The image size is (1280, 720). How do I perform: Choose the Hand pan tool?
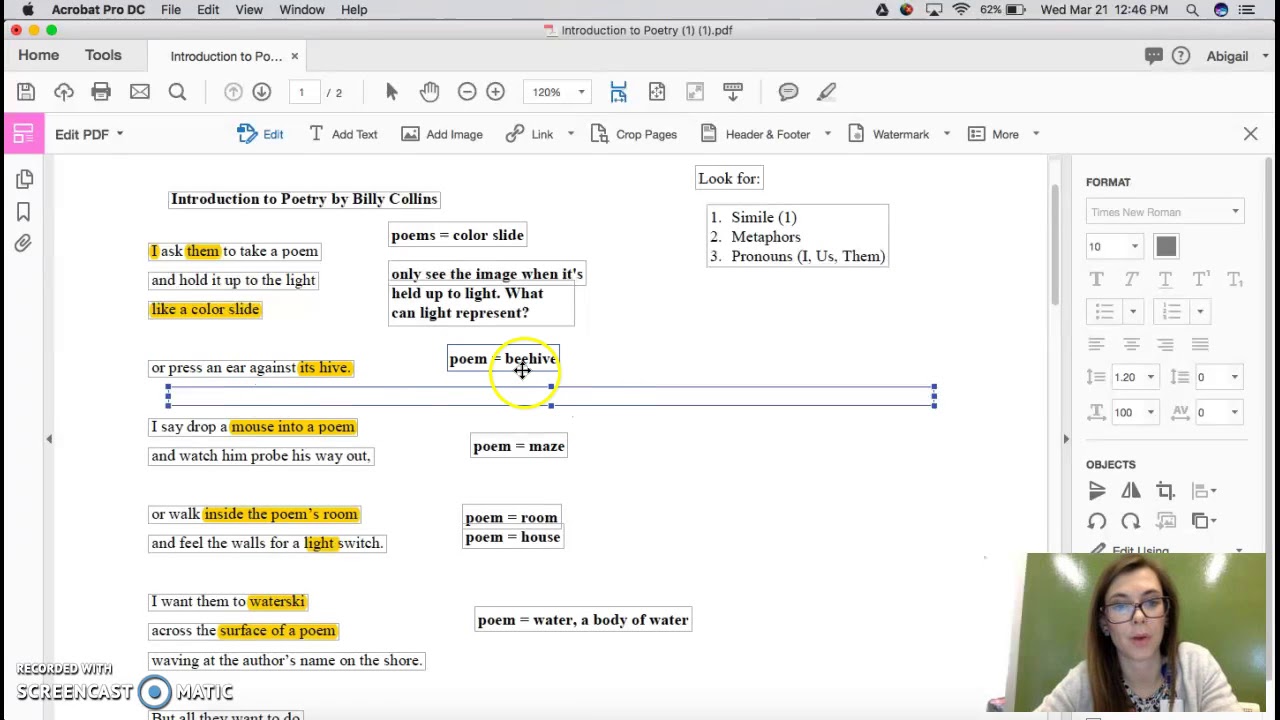coord(429,92)
